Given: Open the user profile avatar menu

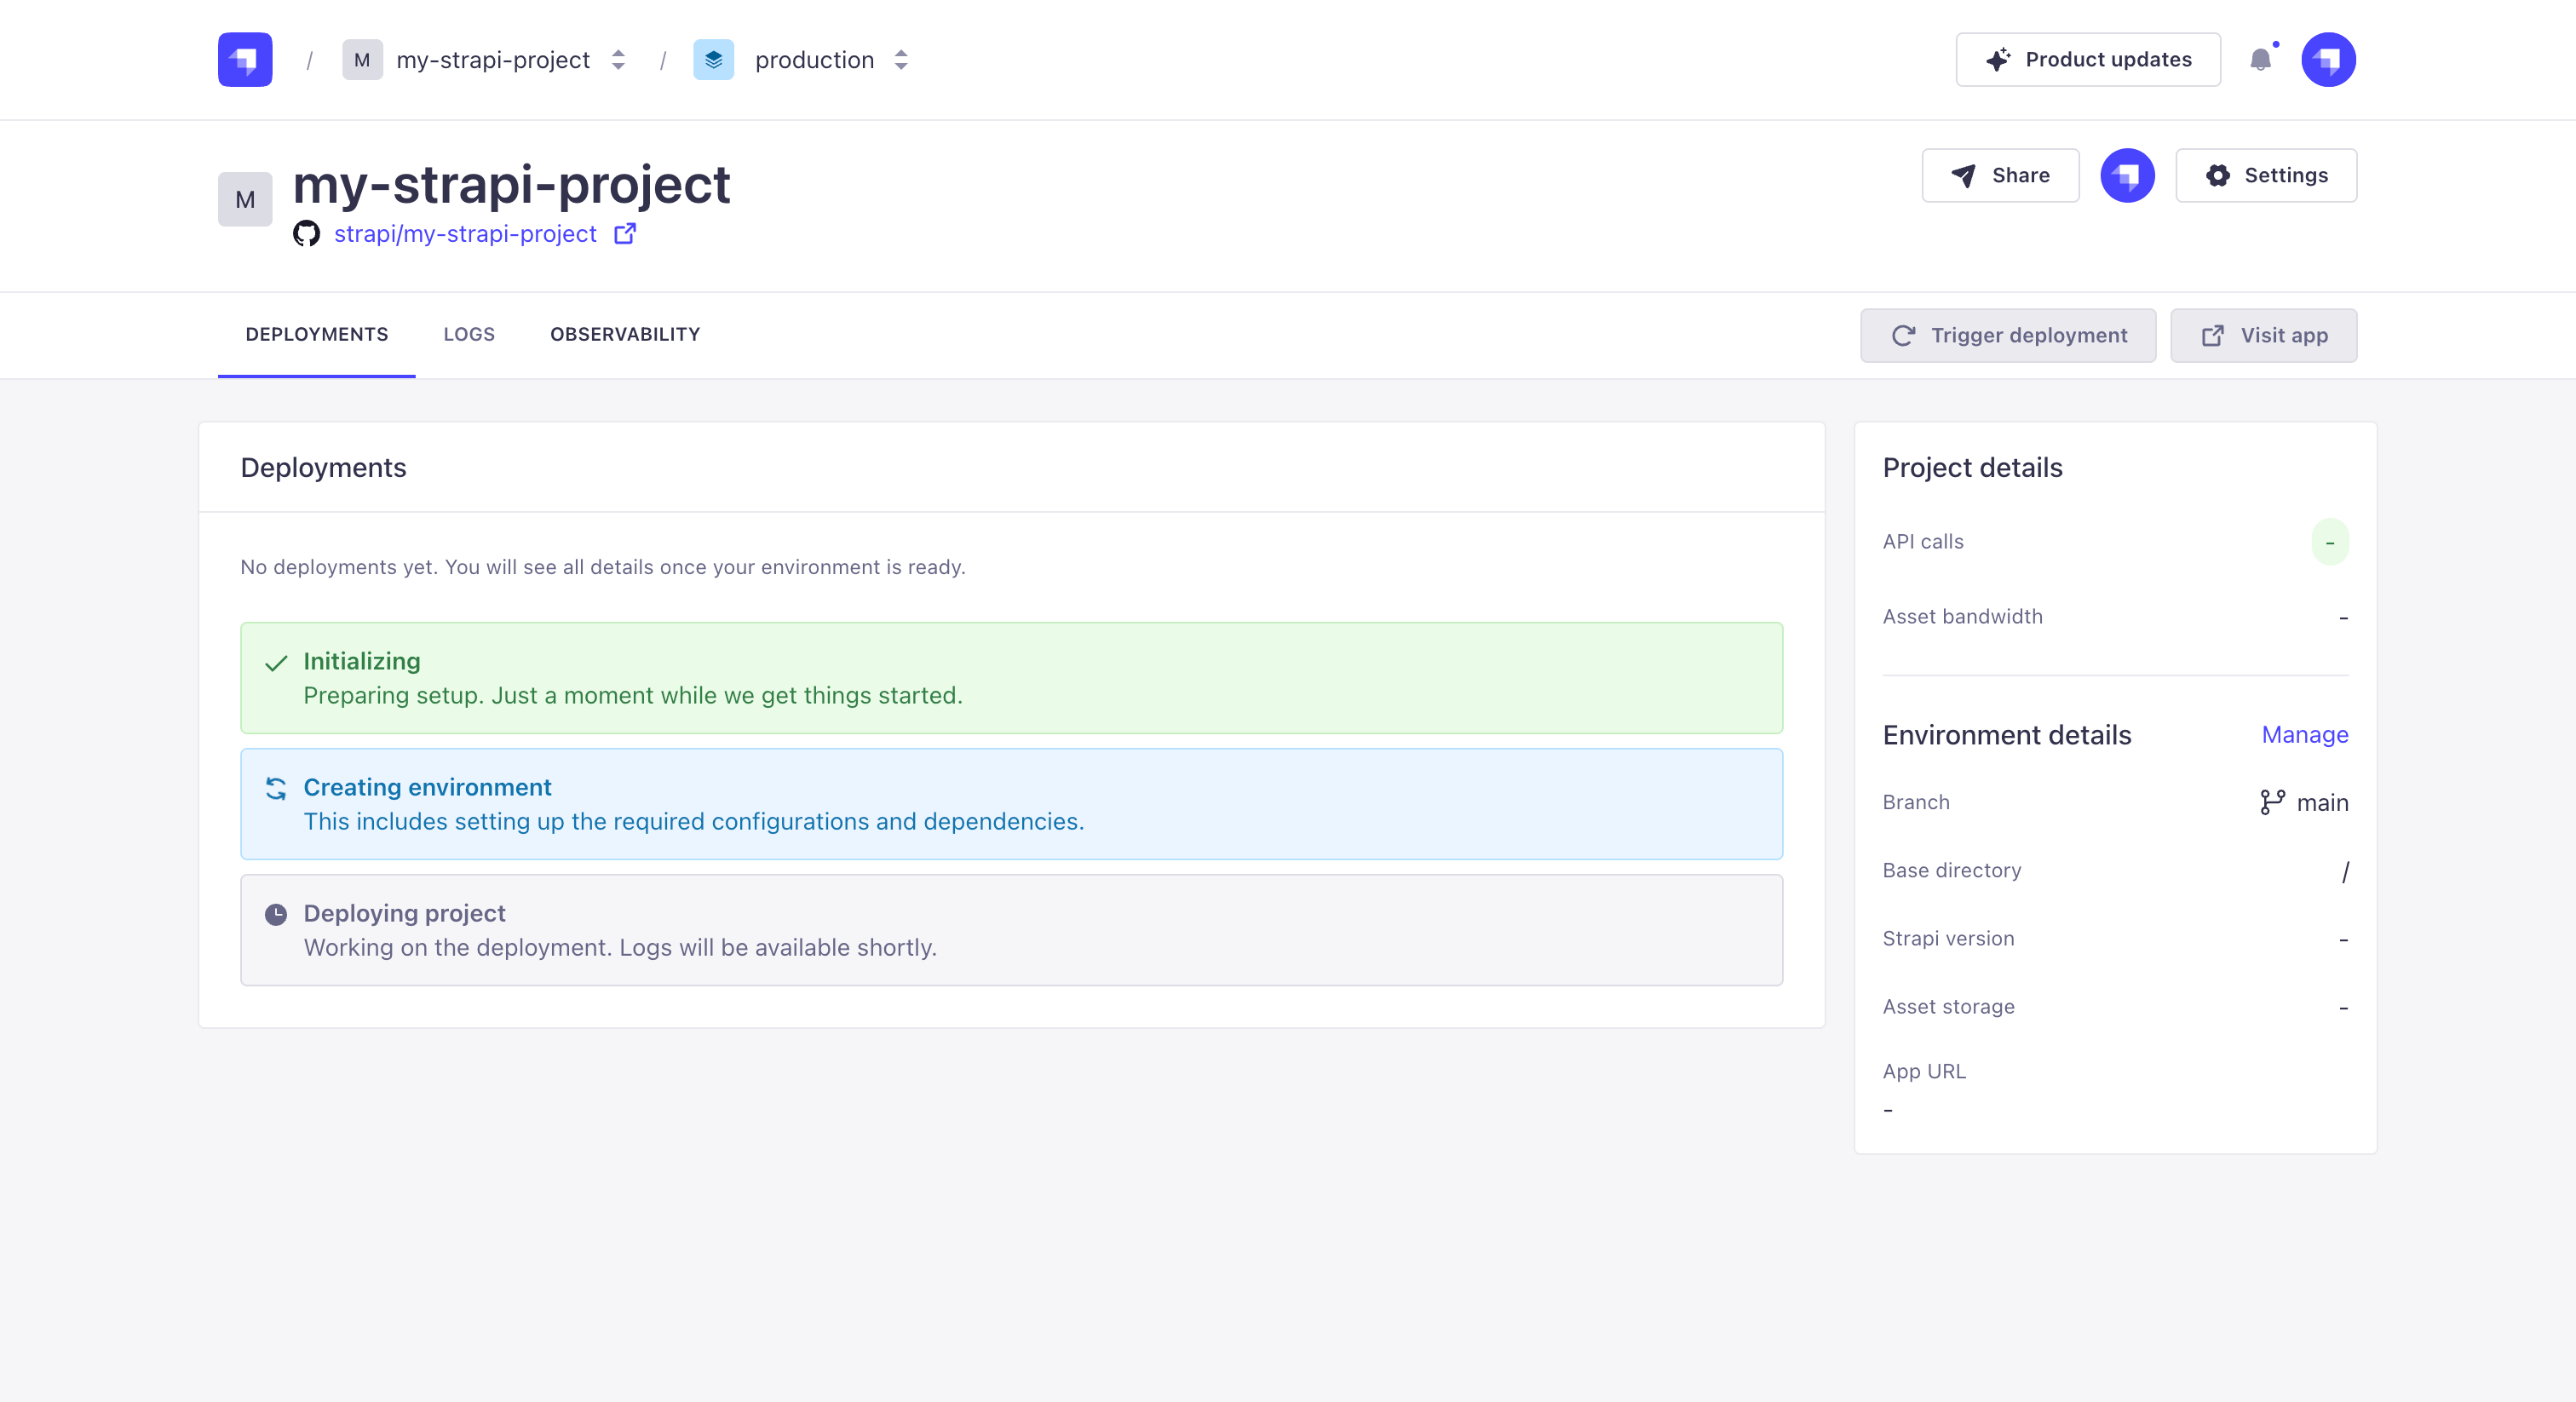Looking at the screenshot, I should click(x=2328, y=60).
